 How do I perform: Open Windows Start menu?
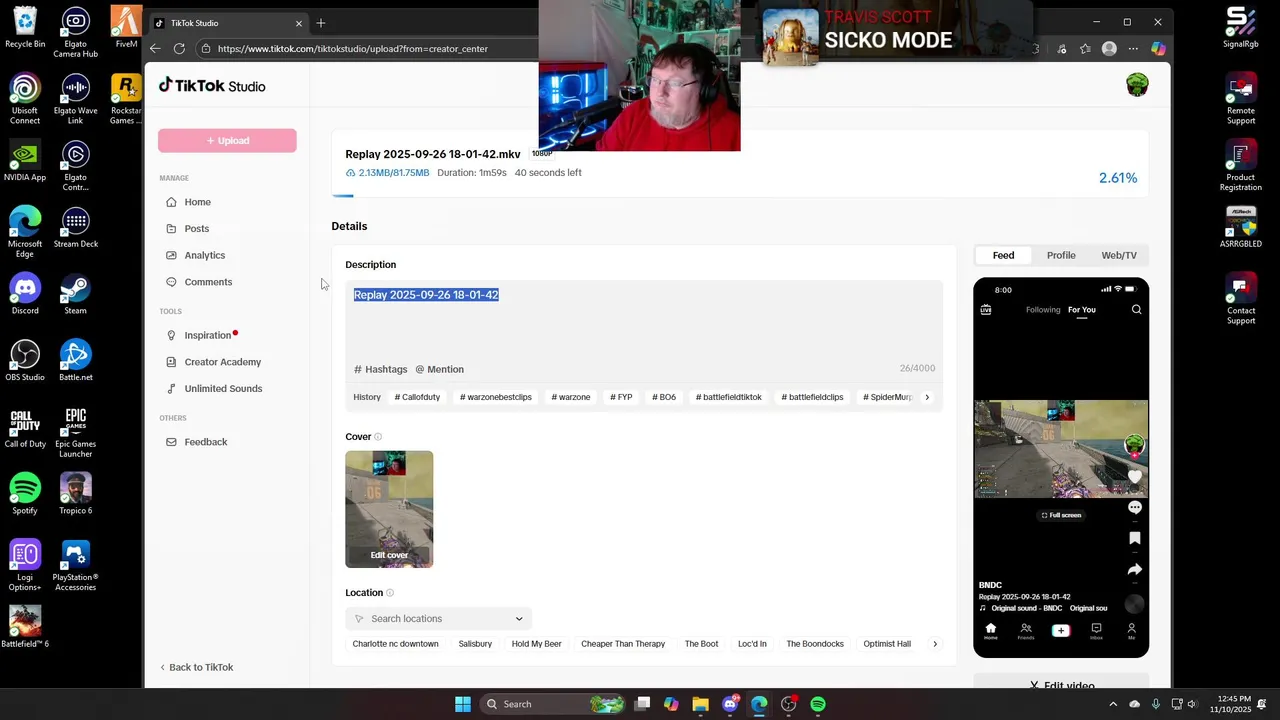pos(463,704)
